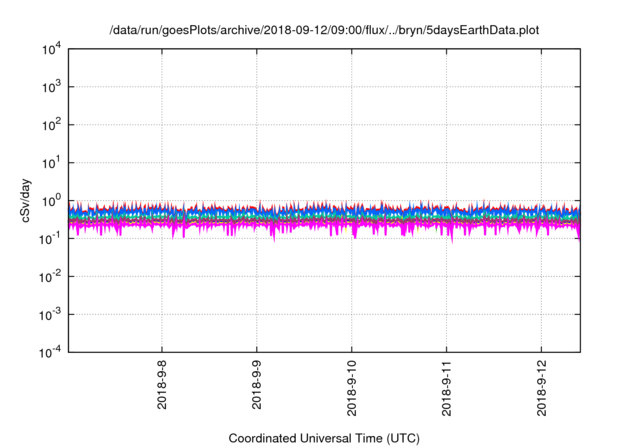The image size is (640, 448).
Task: Click the 2018-9-8 date tick label
Action: coord(162,384)
